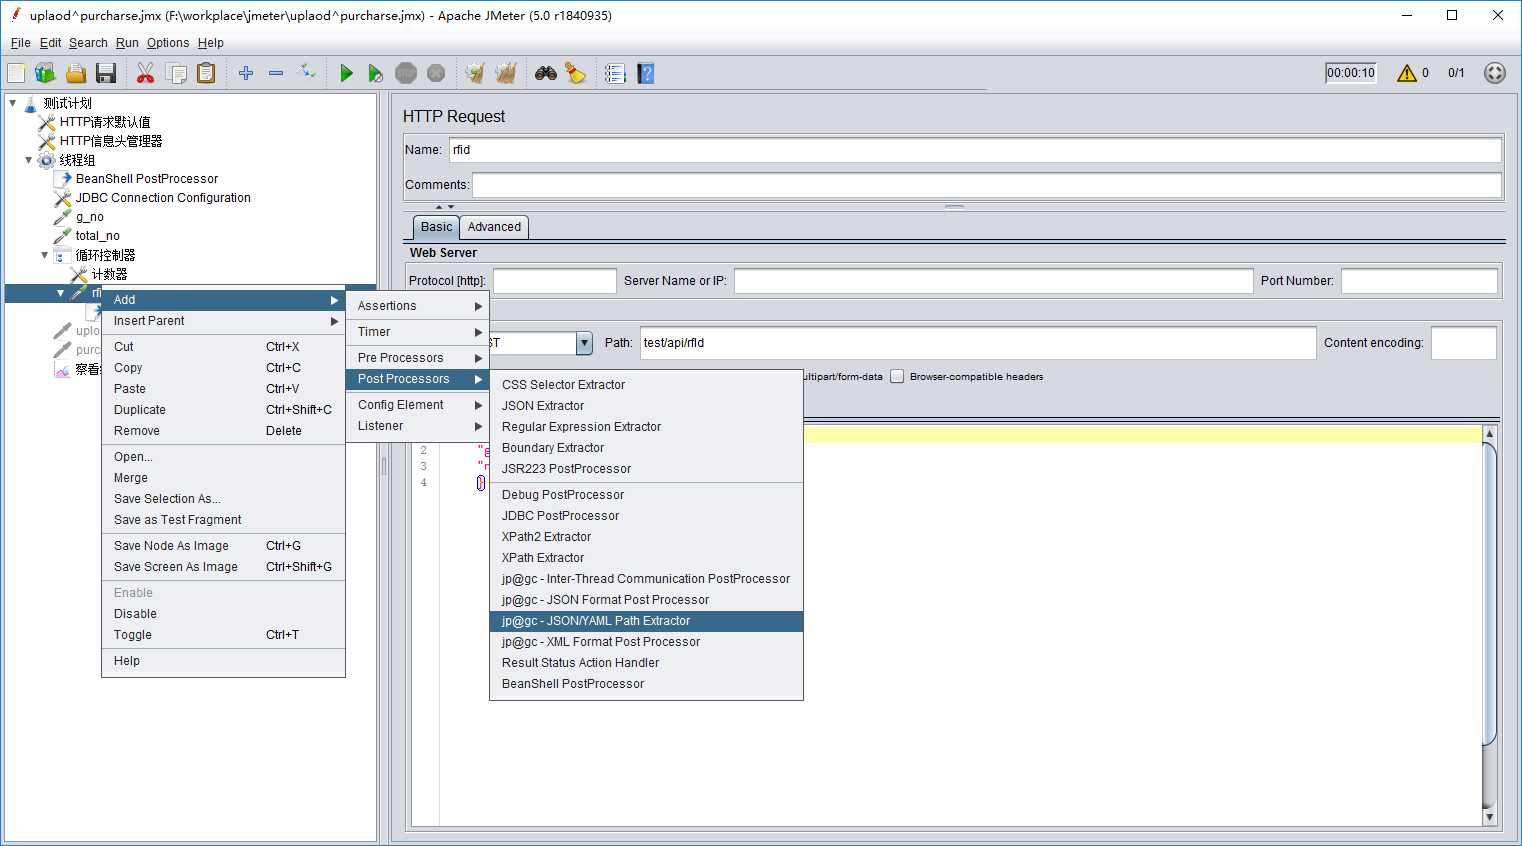Click the Toggle enable/disable toolbar icon
This screenshot has width=1522, height=846.
[307, 73]
